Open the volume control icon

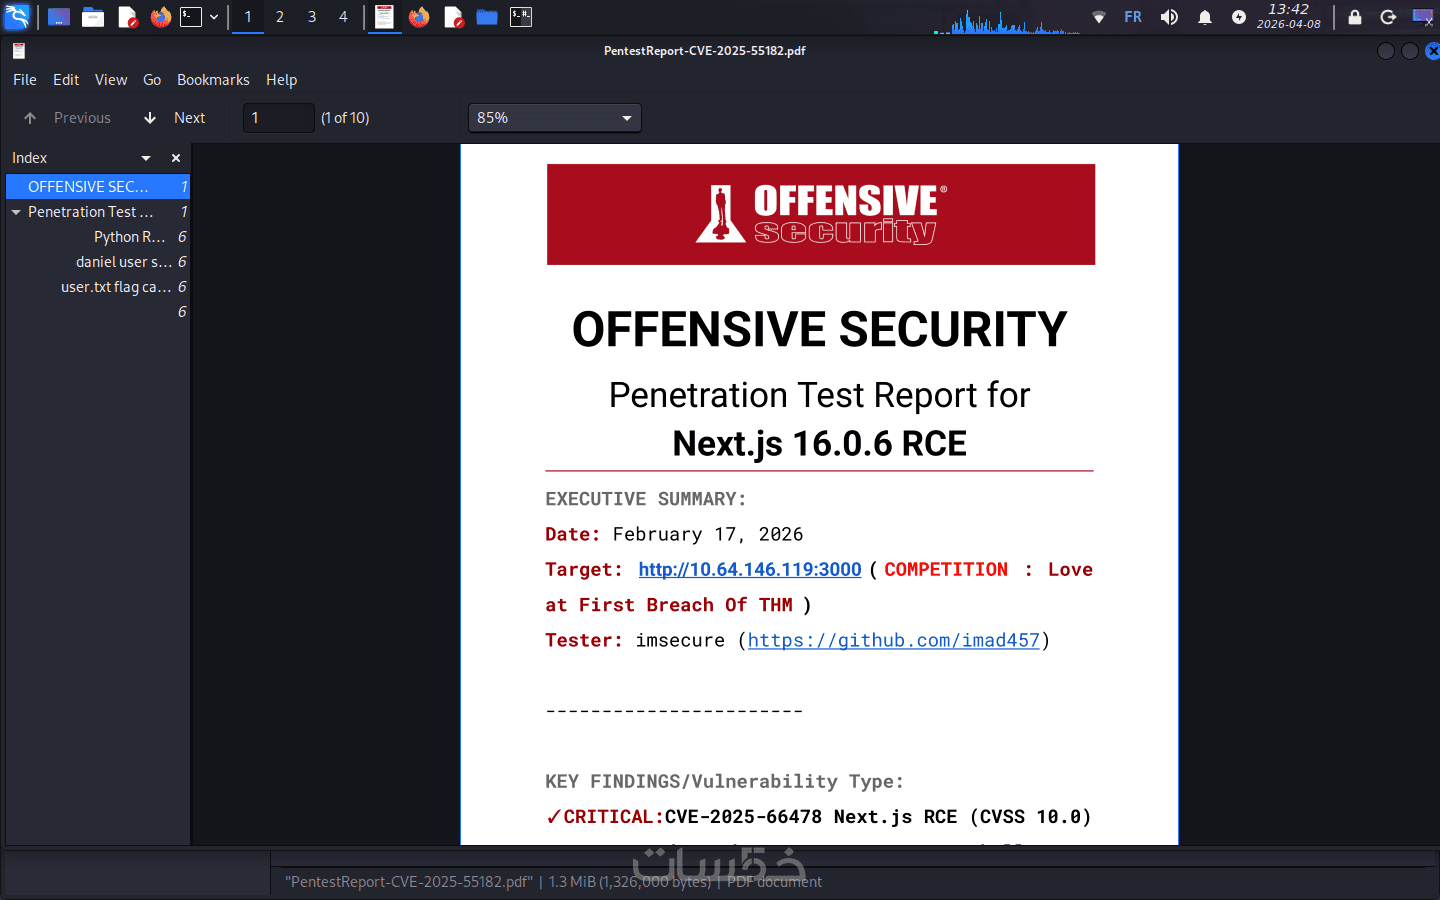pyautogui.click(x=1169, y=17)
